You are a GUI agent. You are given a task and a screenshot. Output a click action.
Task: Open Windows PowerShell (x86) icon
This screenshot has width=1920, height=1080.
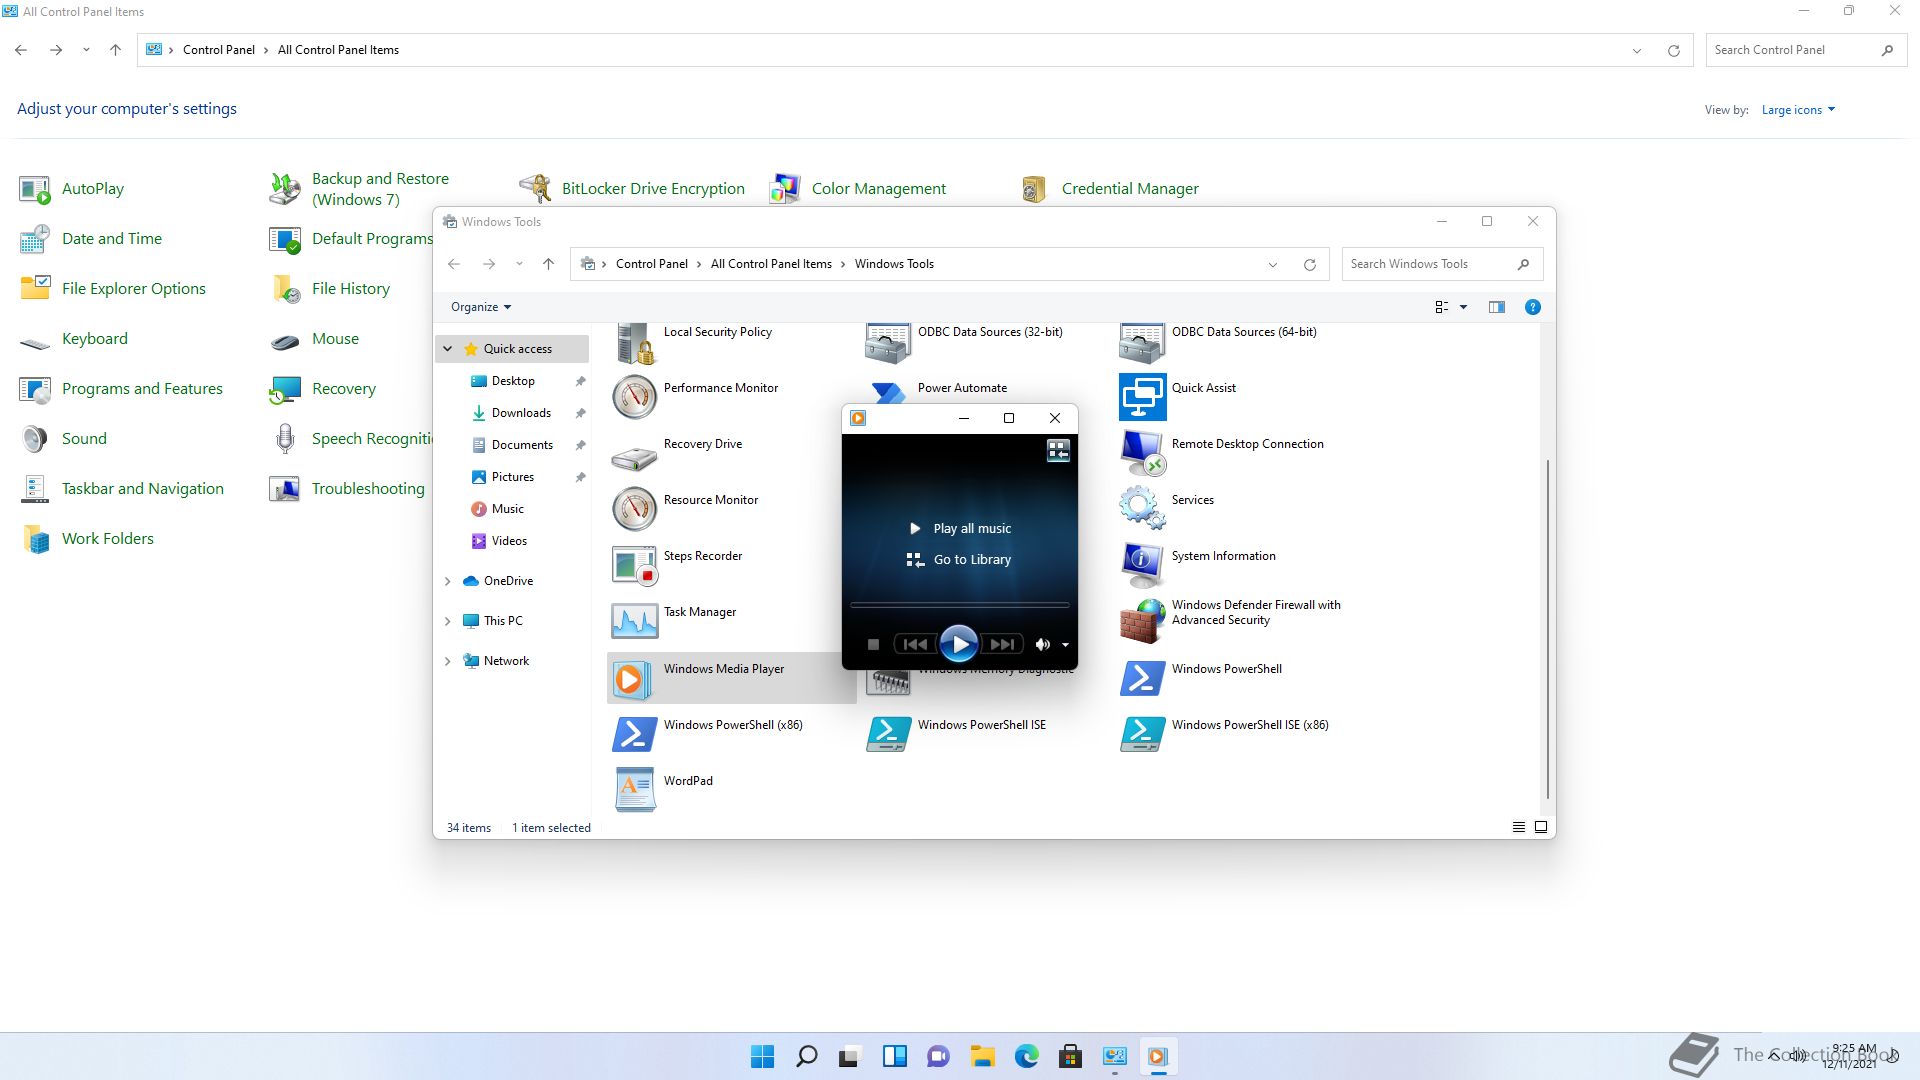[x=635, y=734]
